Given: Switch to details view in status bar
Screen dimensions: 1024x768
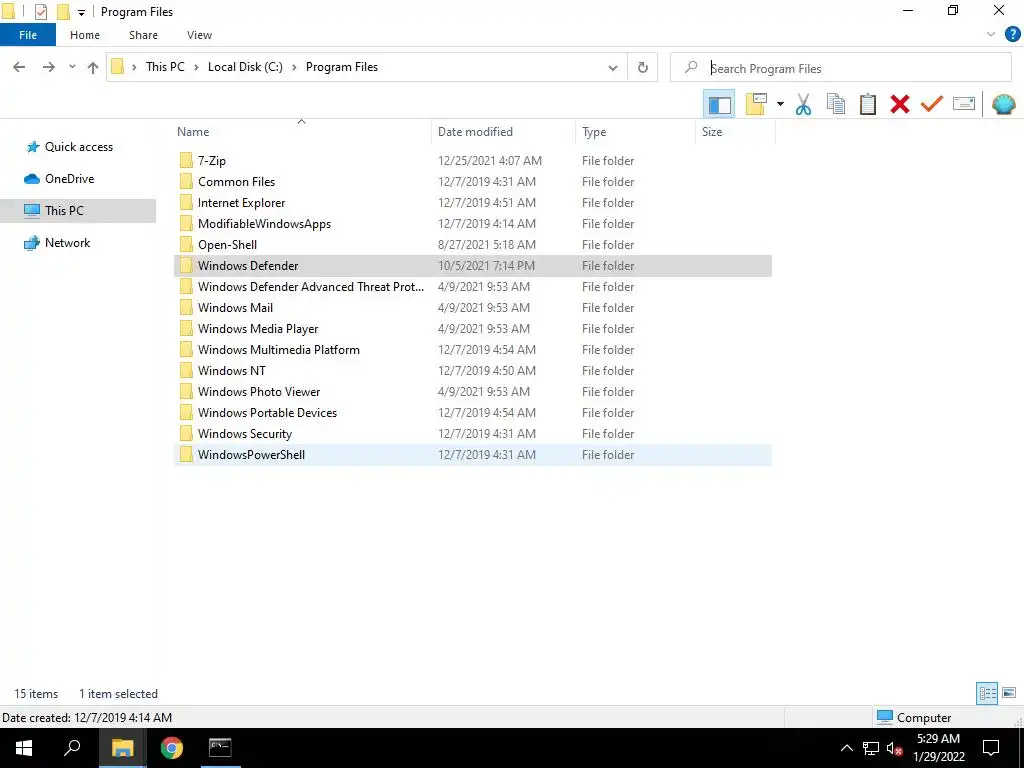Looking at the screenshot, I should pyautogui.click(x=987, y=693).
